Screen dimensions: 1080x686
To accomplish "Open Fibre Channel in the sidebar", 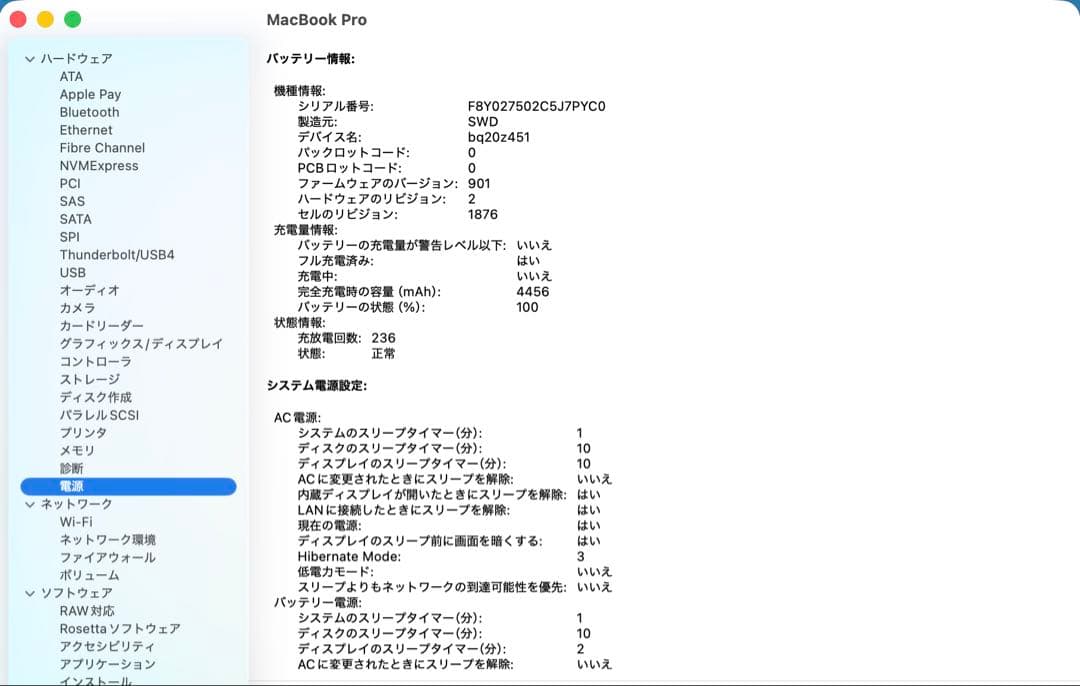I will [x=102, y=148].
